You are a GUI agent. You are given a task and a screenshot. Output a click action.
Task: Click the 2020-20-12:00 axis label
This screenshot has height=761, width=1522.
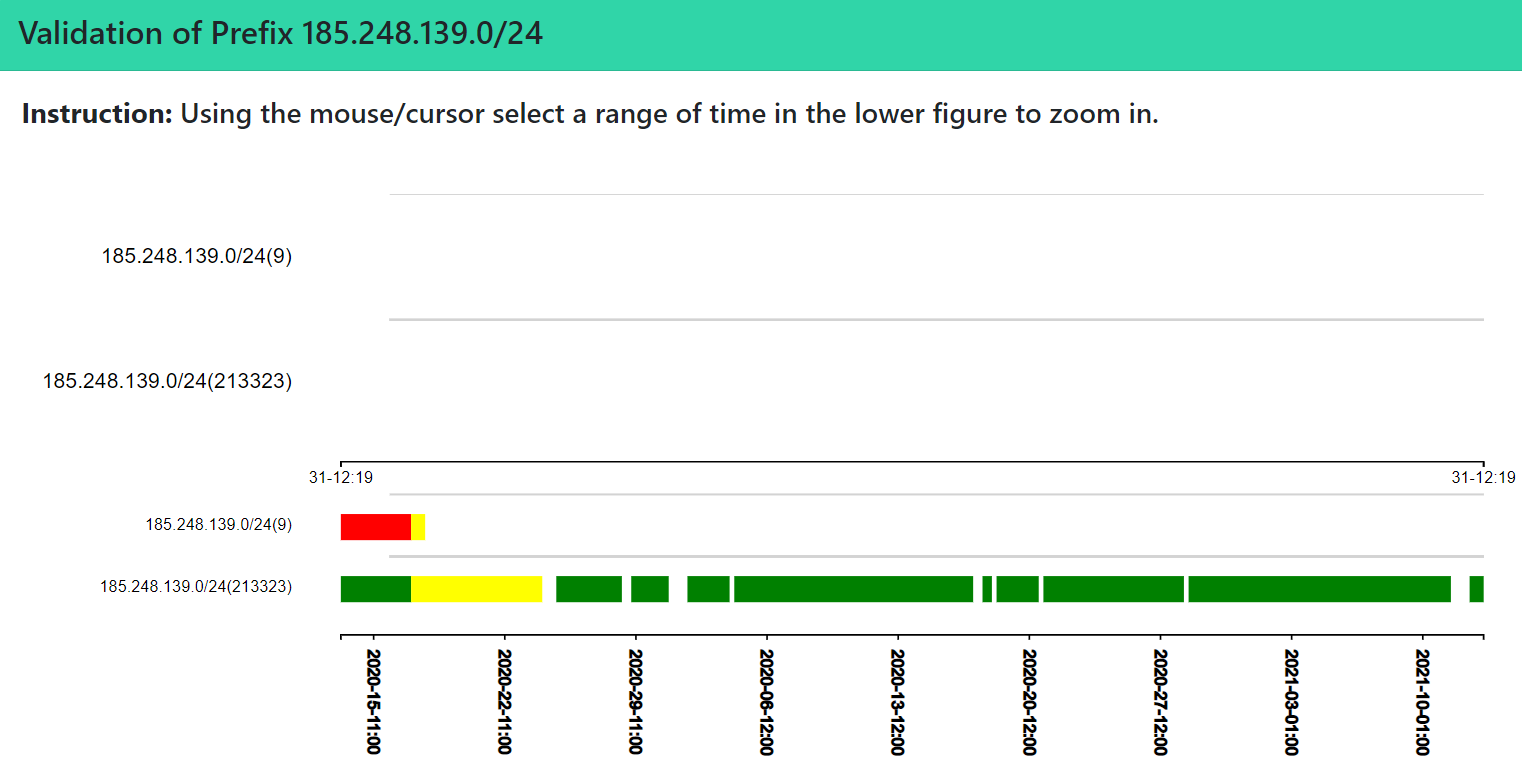[x=1029, y=701]
